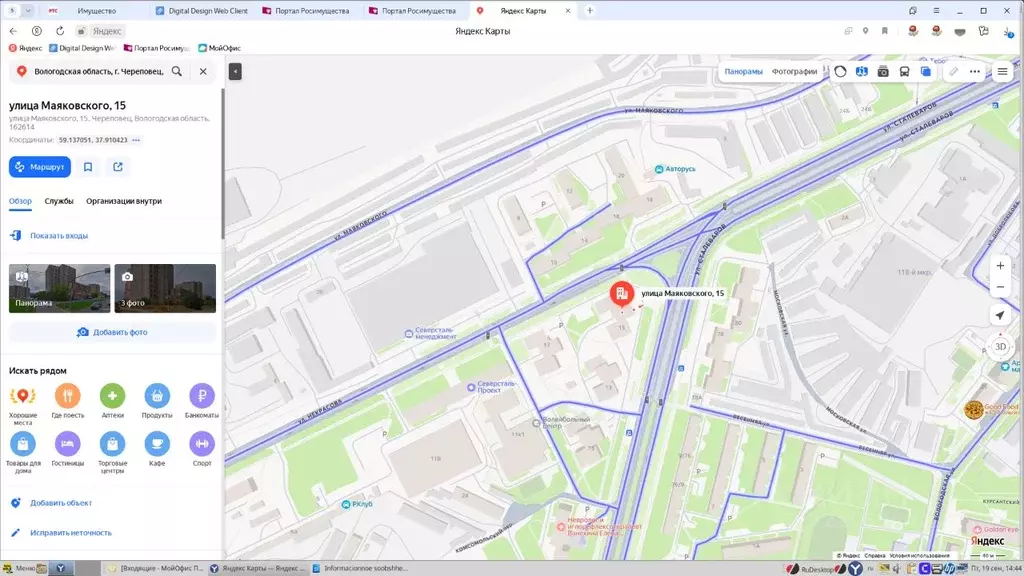This screenshot has width=1024, height=576.
Task: Collapse the left sidebar panel arrow
Action: [x=235, y=72]
